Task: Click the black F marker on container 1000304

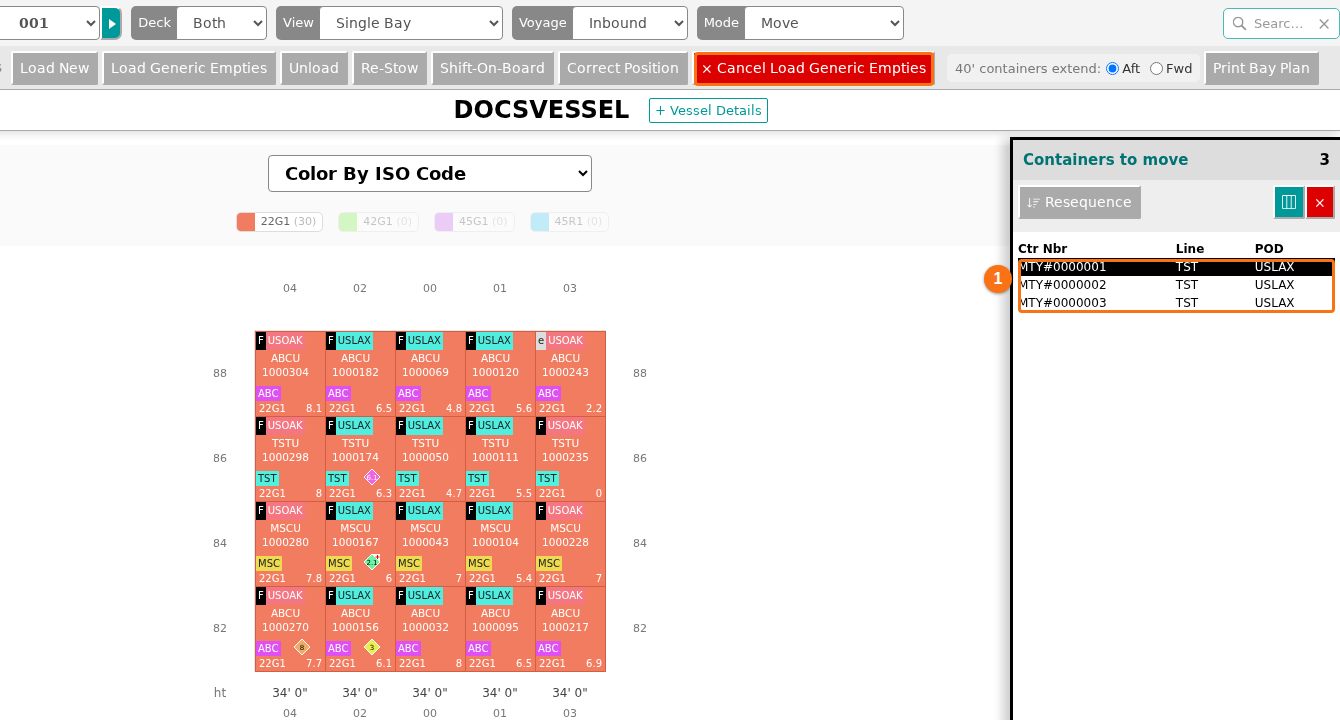Action: (x=261, y=340)
